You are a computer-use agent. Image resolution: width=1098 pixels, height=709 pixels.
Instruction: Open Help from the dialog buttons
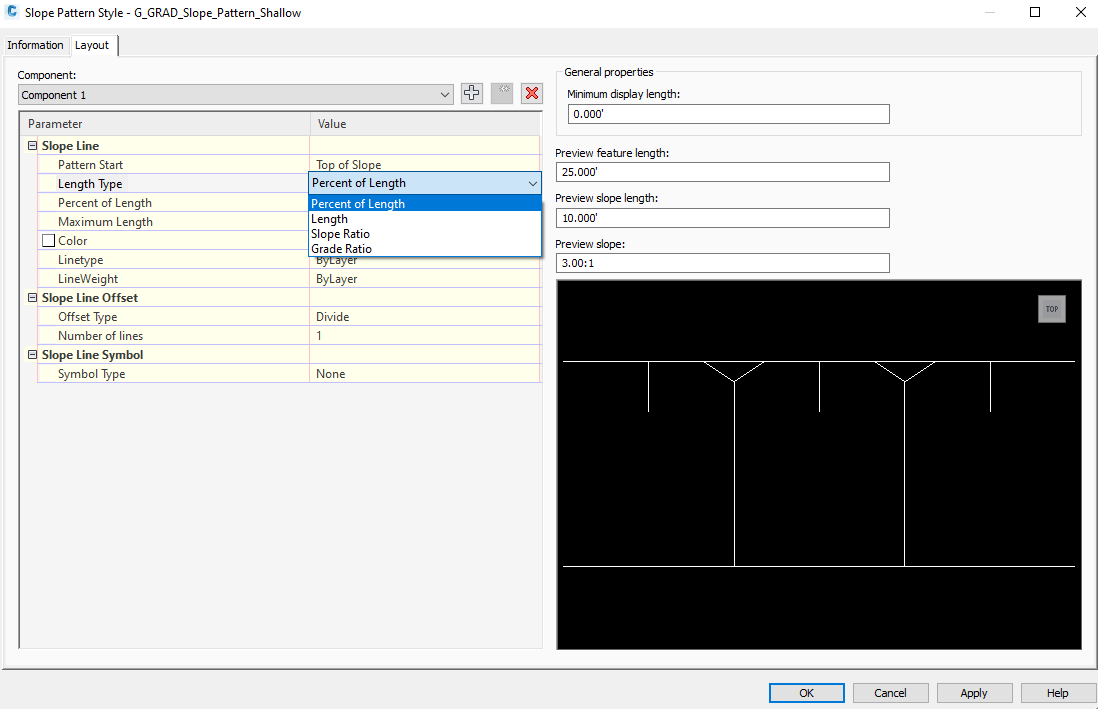coord(1057,693)
